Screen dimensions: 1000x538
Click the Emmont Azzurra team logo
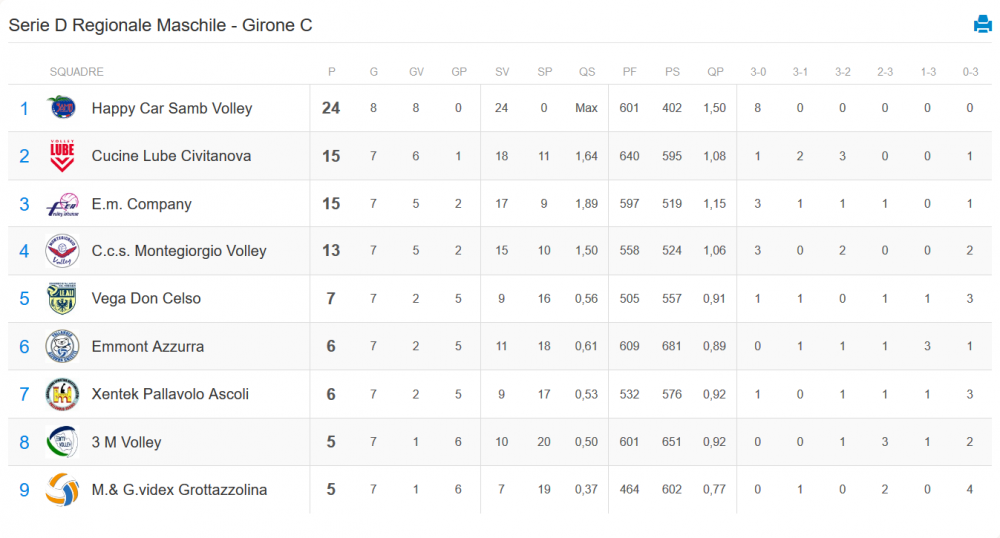[x=62, y=346]
